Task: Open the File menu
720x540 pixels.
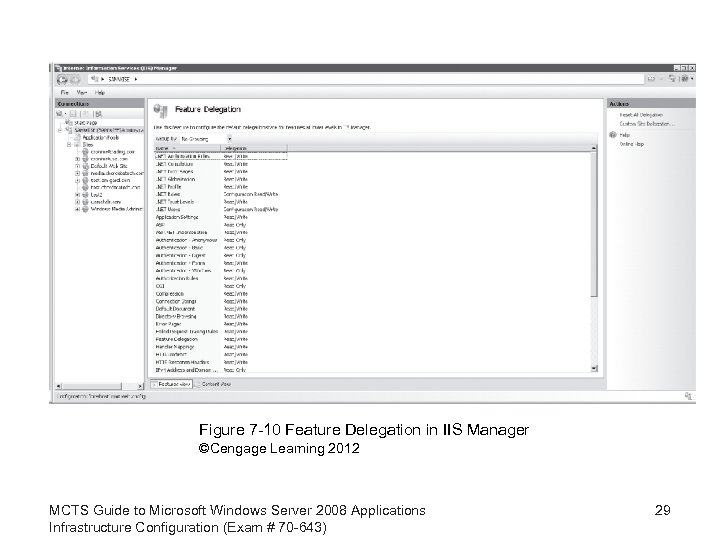Action: tap(65, 92)
